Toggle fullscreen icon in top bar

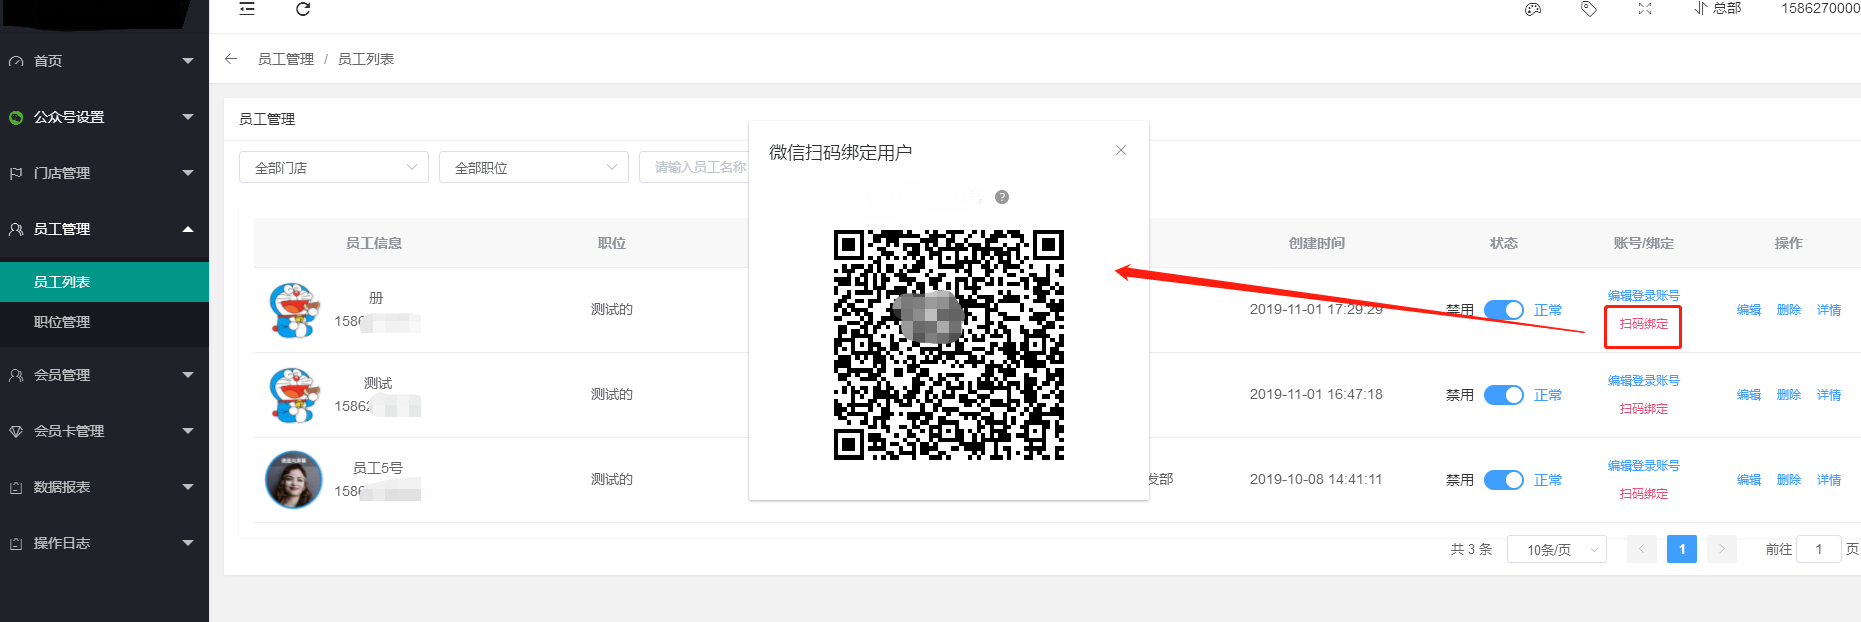click(x=1645, y=9)
